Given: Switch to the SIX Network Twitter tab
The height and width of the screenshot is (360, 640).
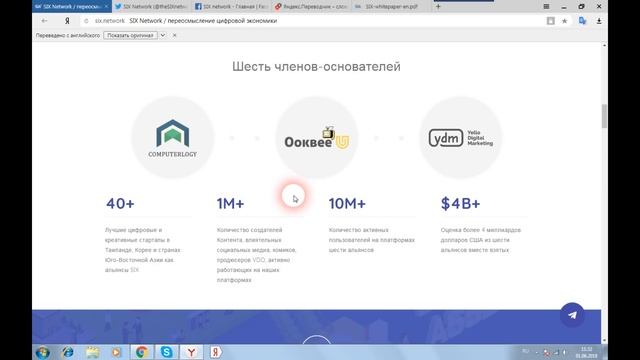Looking at the screenshot, I should 151,7.
